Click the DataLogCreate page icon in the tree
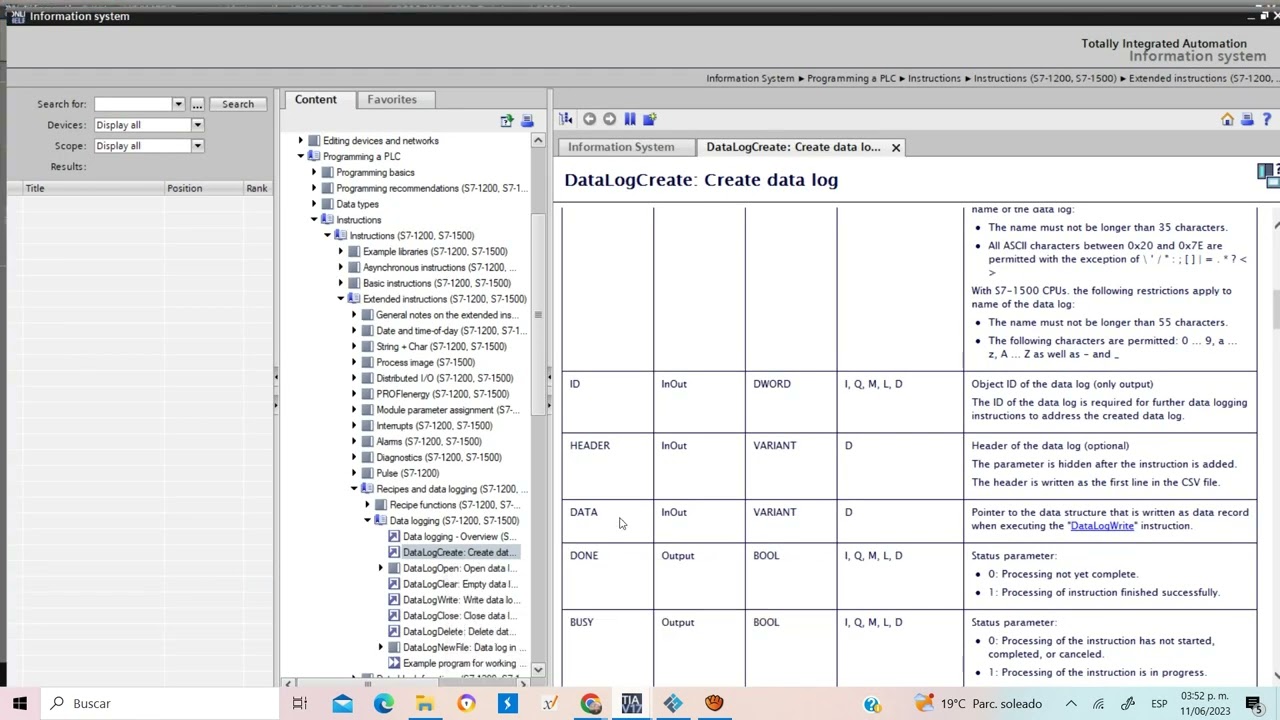Screen dimensions: 1280x720 pyautogui.click(x=394, y=552)
